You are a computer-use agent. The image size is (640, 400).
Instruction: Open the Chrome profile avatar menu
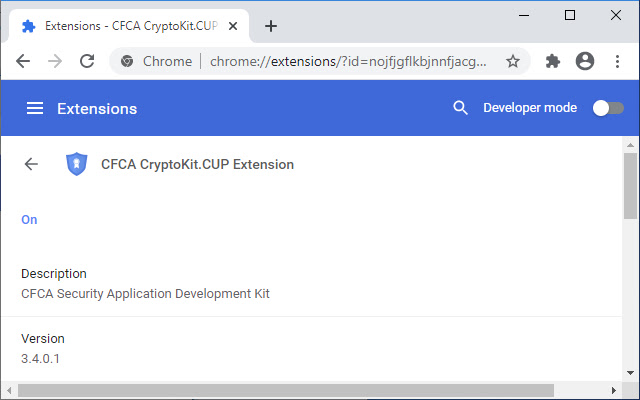click(x=585, y=61)
